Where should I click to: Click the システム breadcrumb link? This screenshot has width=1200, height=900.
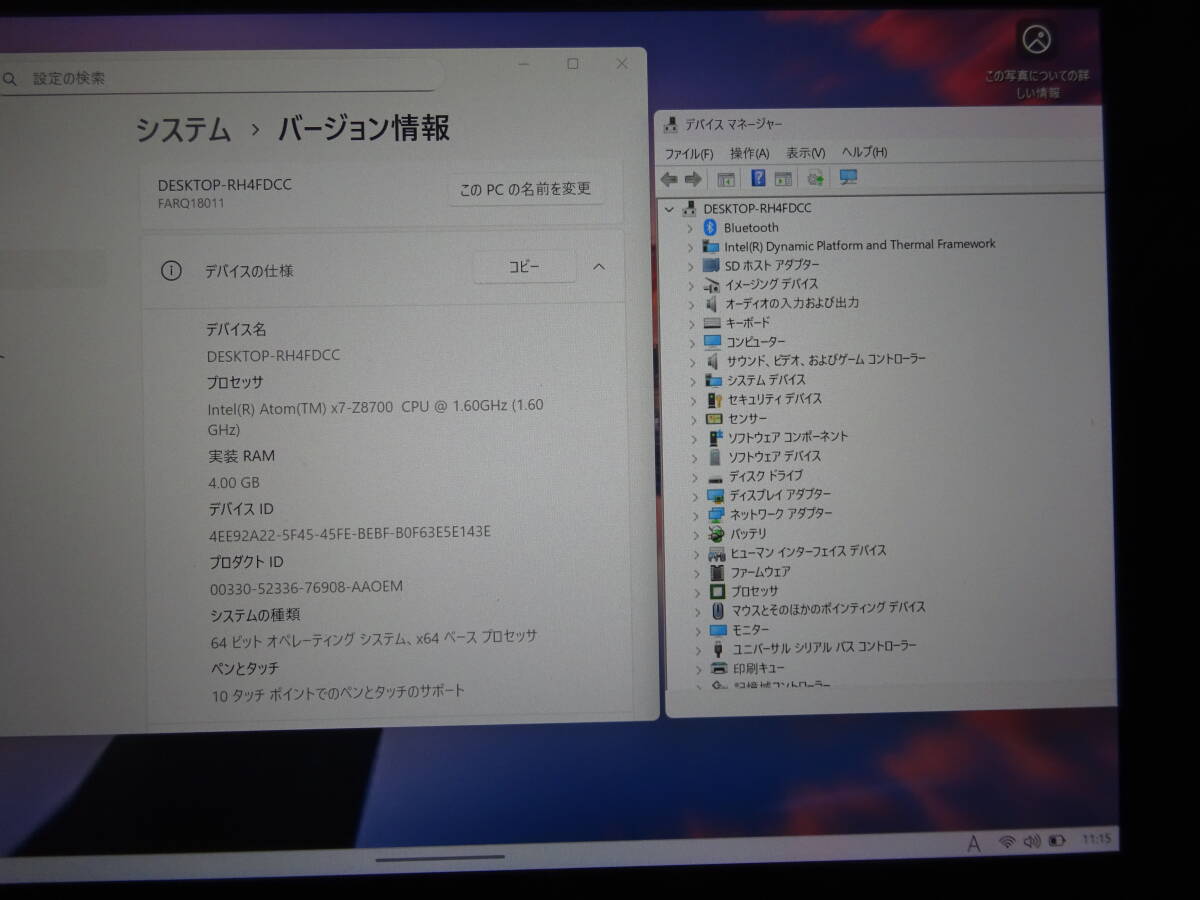point(183,130)
